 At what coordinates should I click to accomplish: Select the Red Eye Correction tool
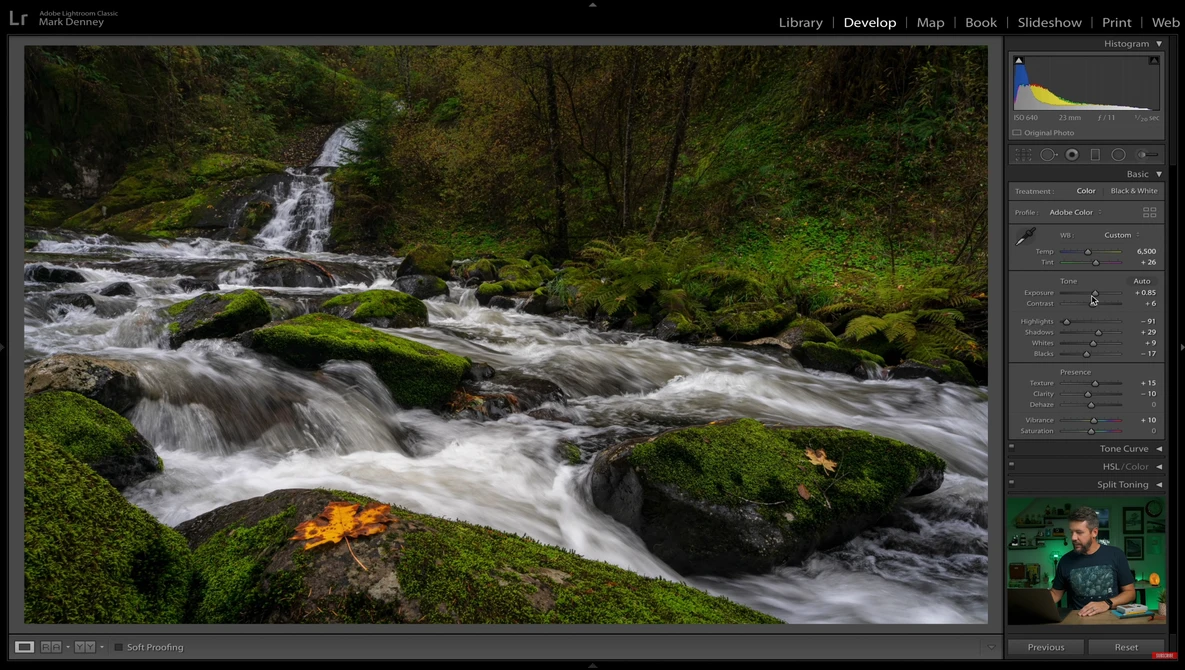click(x=1072, y=155)
